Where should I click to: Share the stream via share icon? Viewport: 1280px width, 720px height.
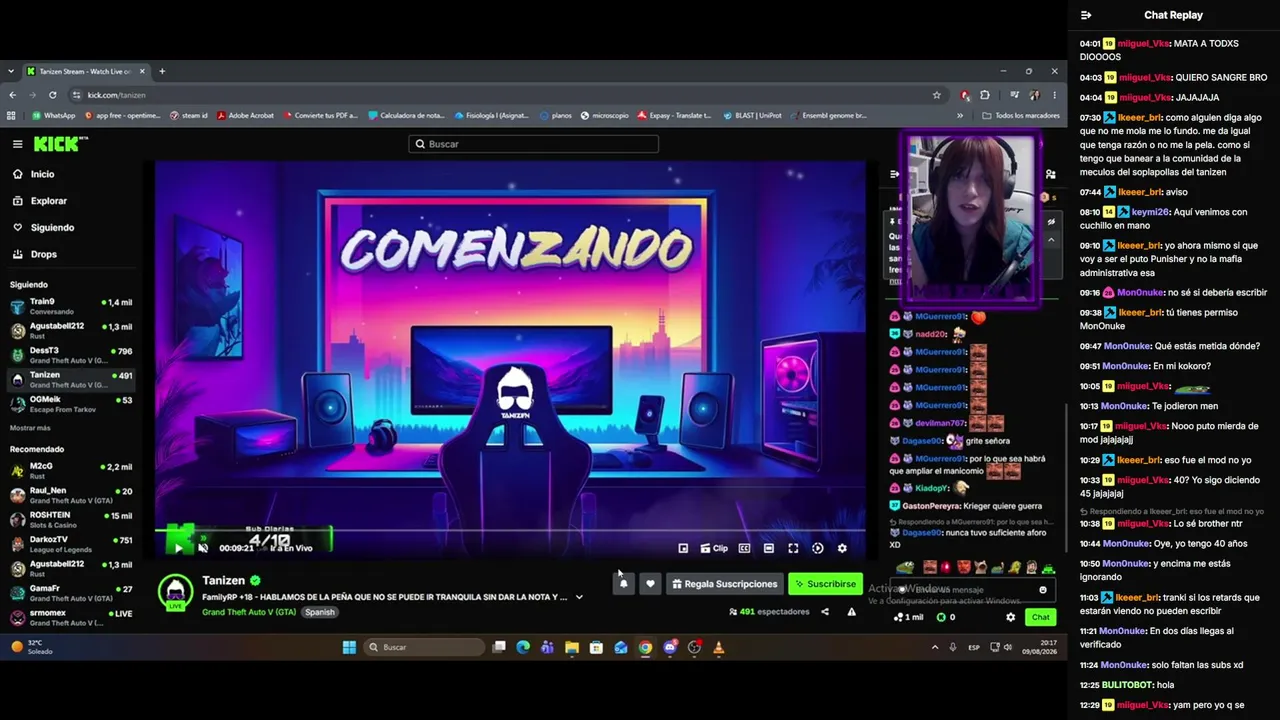[x=825, y=612]
